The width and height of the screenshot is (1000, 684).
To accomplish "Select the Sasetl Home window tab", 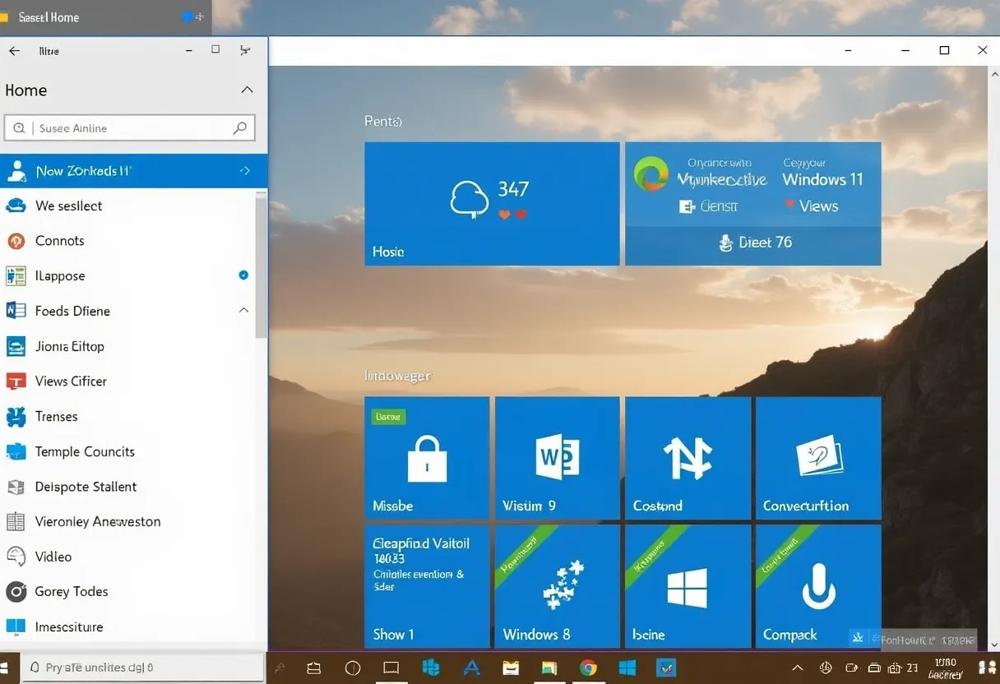I will 105,17.
